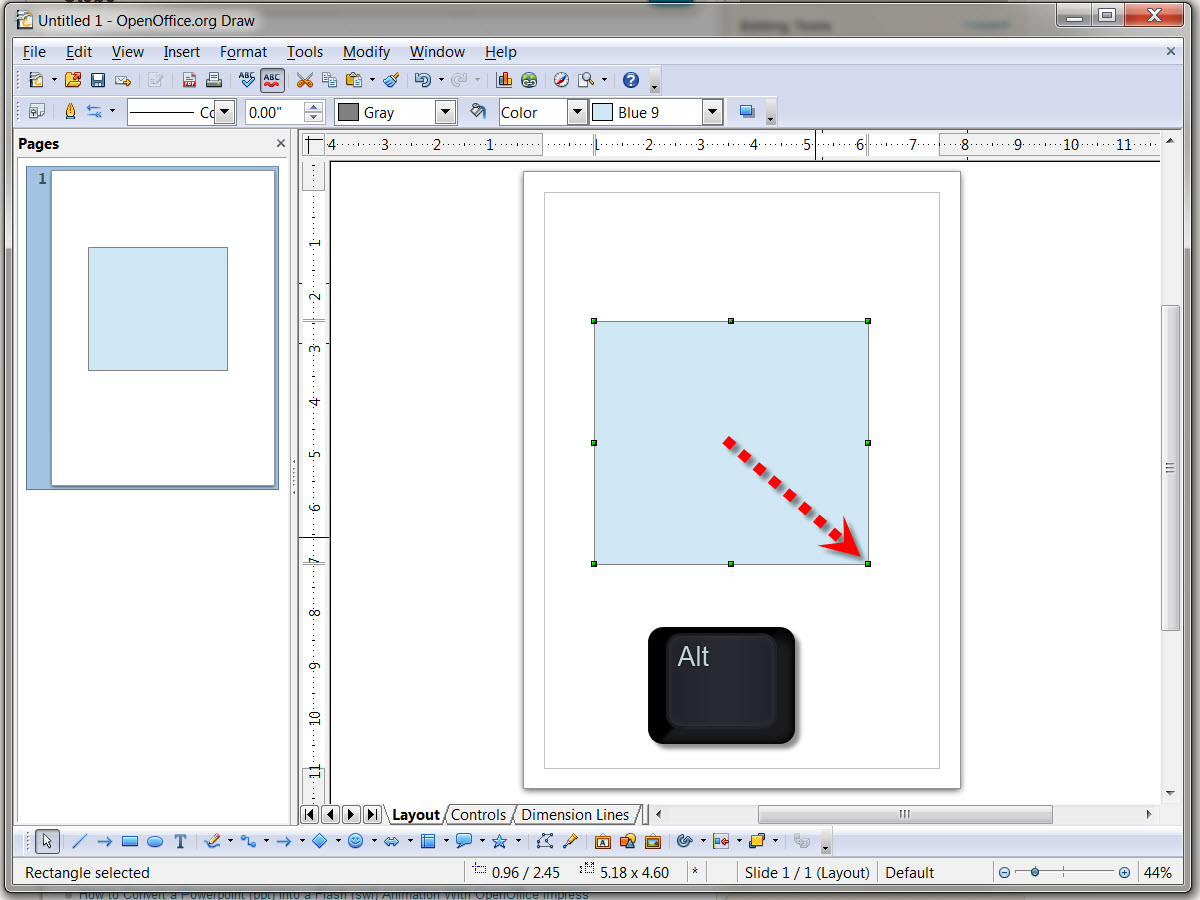
Task: Open the Fontwork Gallery
Action: click(601, 841)
